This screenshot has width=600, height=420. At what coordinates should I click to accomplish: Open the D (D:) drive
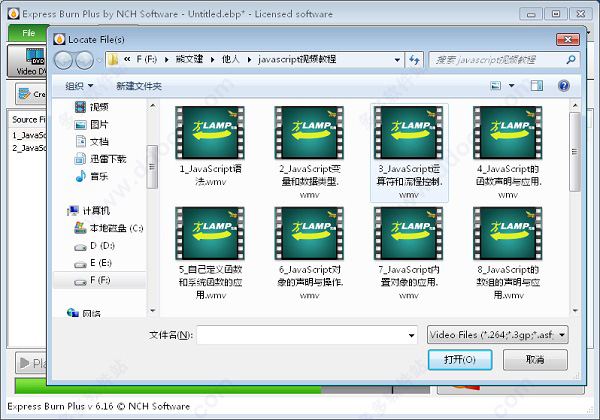(x=95, y=246)
